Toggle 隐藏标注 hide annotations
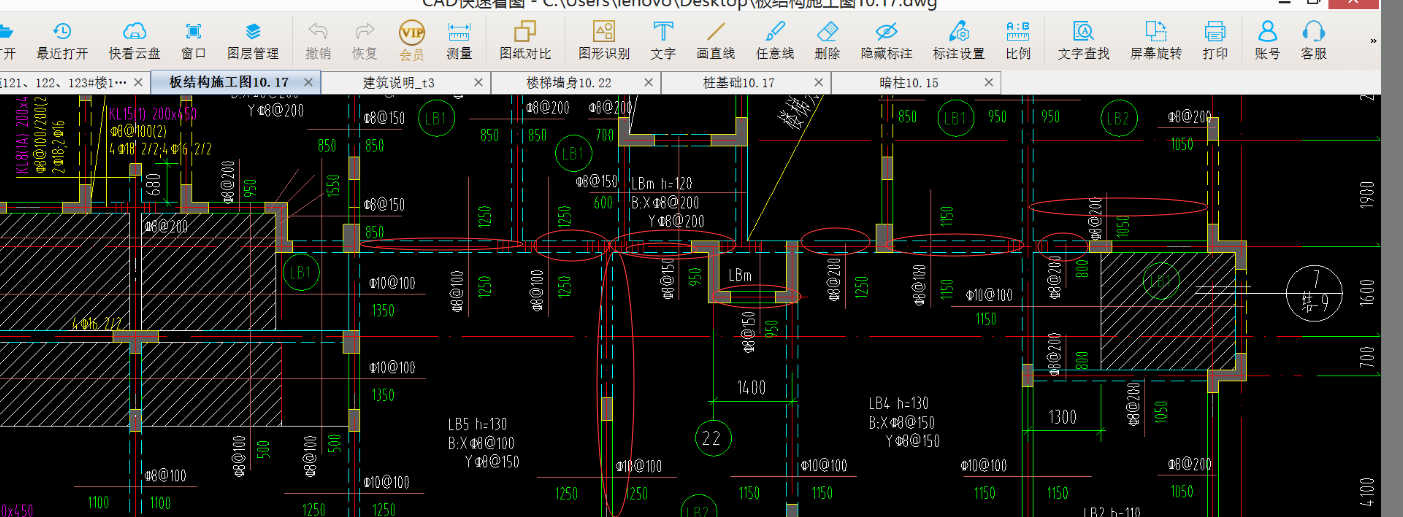Image resolution: width=1403 pixels, height=517 pixels. [x=886, y=41]
